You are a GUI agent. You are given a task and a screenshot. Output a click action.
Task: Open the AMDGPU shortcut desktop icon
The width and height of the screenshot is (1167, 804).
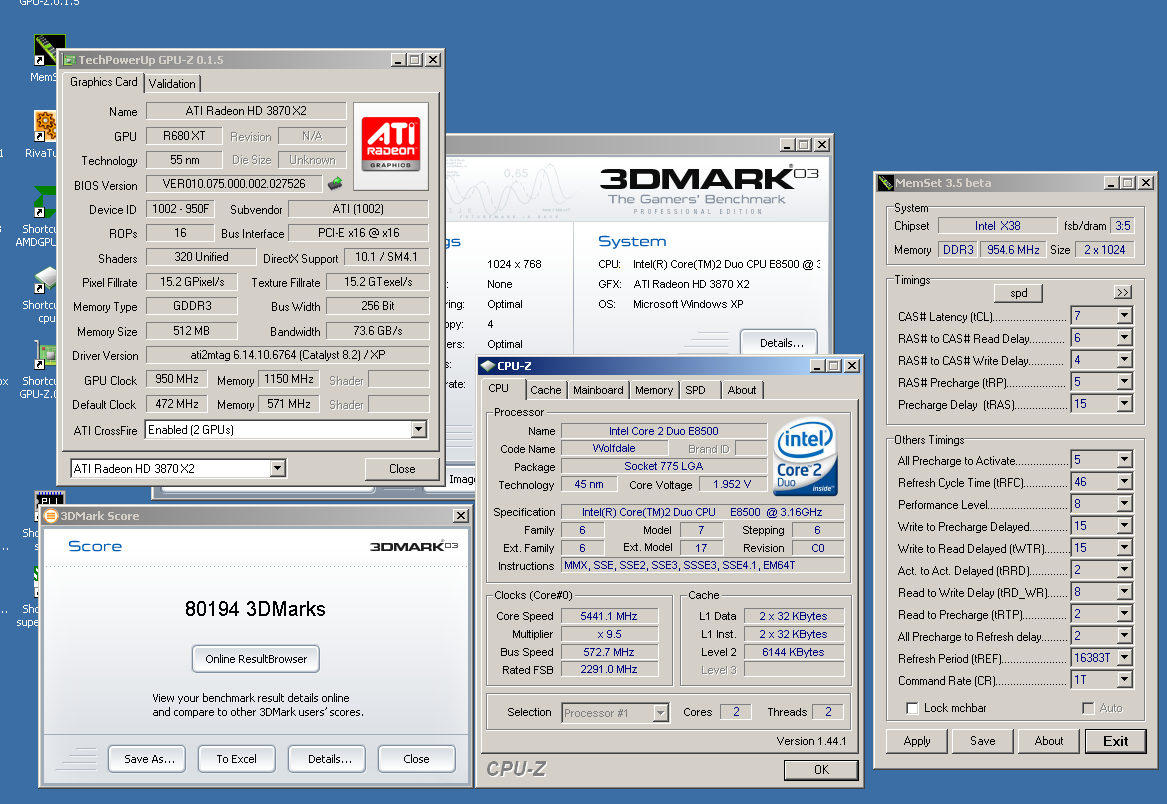pos(45,202)
